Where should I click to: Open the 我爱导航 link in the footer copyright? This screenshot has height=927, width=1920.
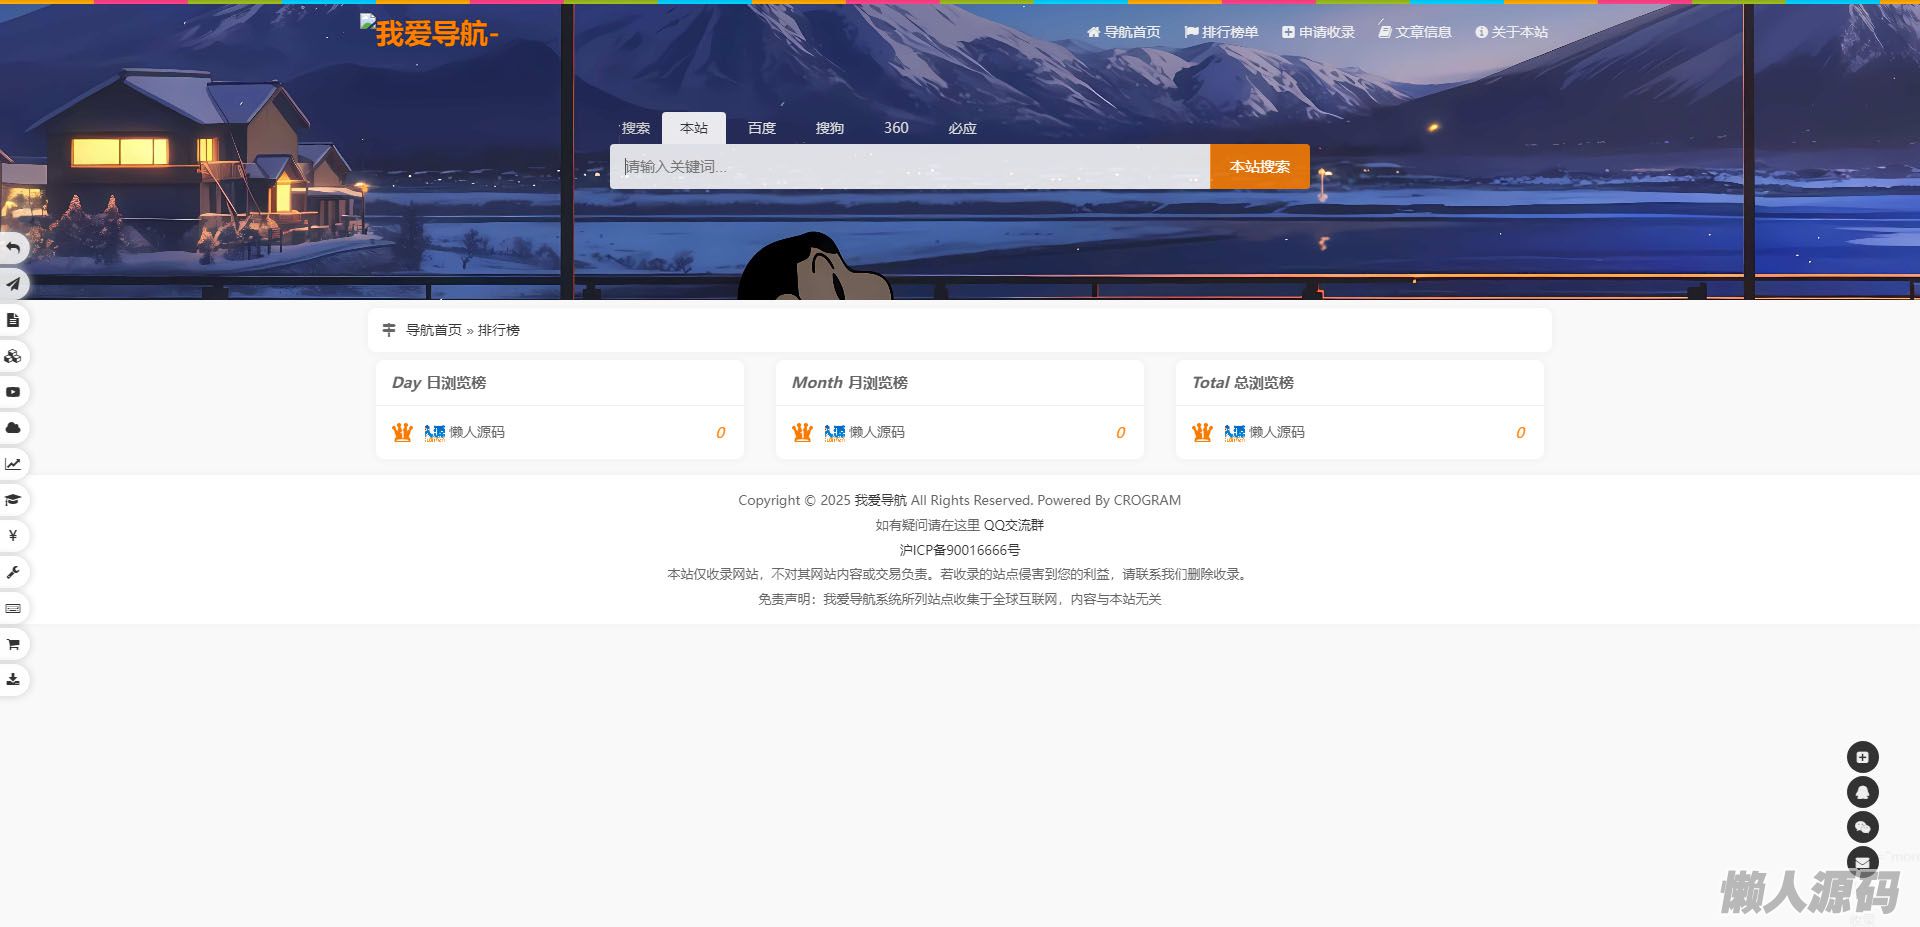click(880, 500)
